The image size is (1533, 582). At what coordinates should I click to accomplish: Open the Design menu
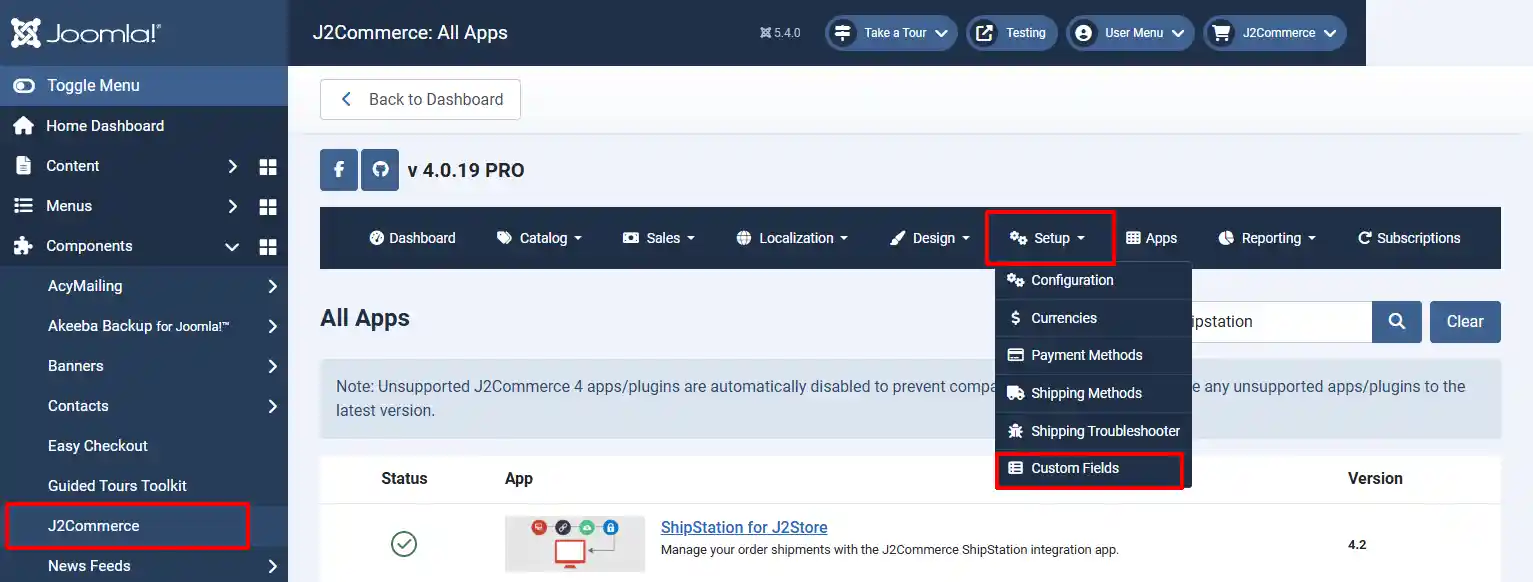(929, 238)
